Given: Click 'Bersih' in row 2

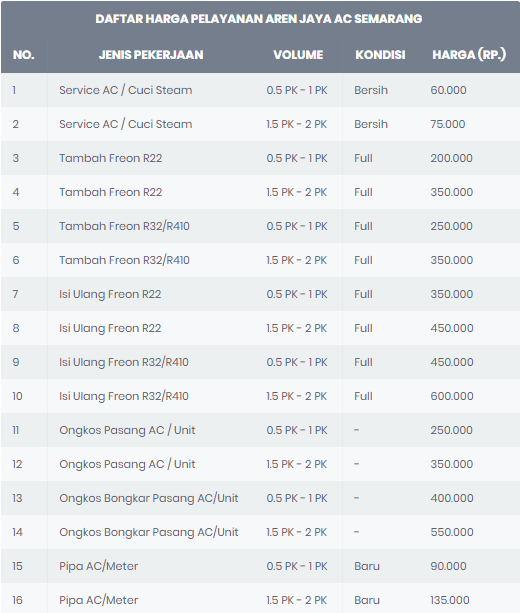Looking at the screenshot, I should point(371,124).
